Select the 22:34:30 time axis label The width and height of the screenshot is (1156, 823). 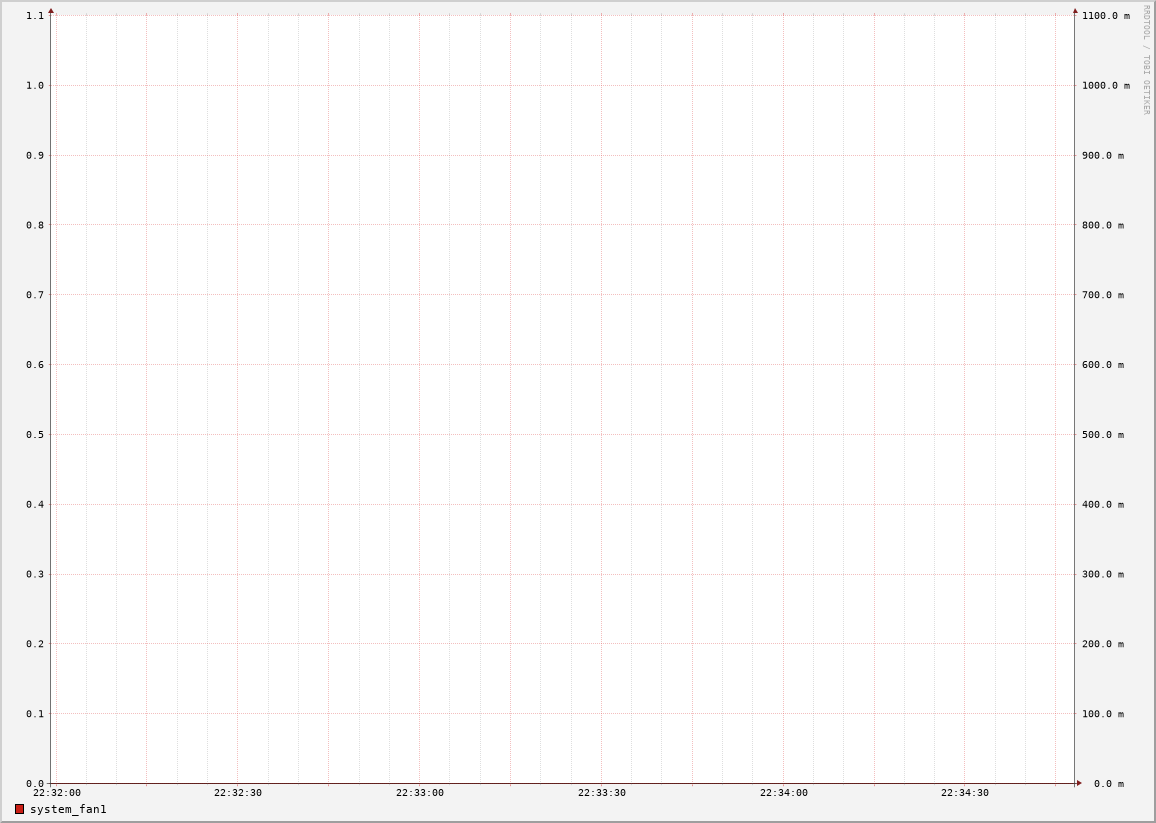[965, 793]
